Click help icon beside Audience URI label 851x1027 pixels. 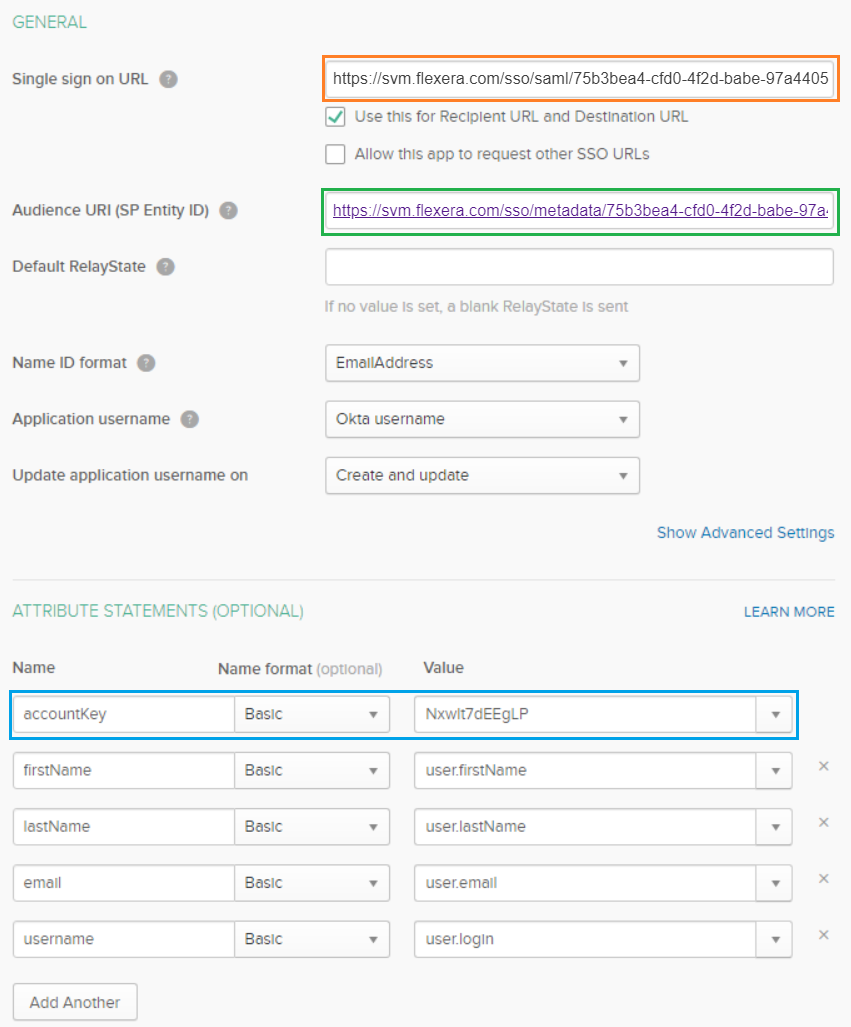click(229, 210)
